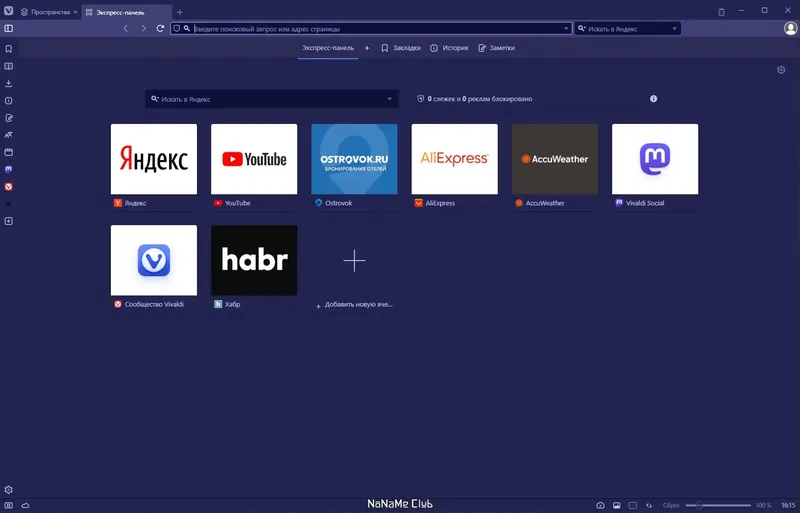Viewport: 800px width, 513px height.
Task: Go forward with the forward arrow
Action: (143, 29)
